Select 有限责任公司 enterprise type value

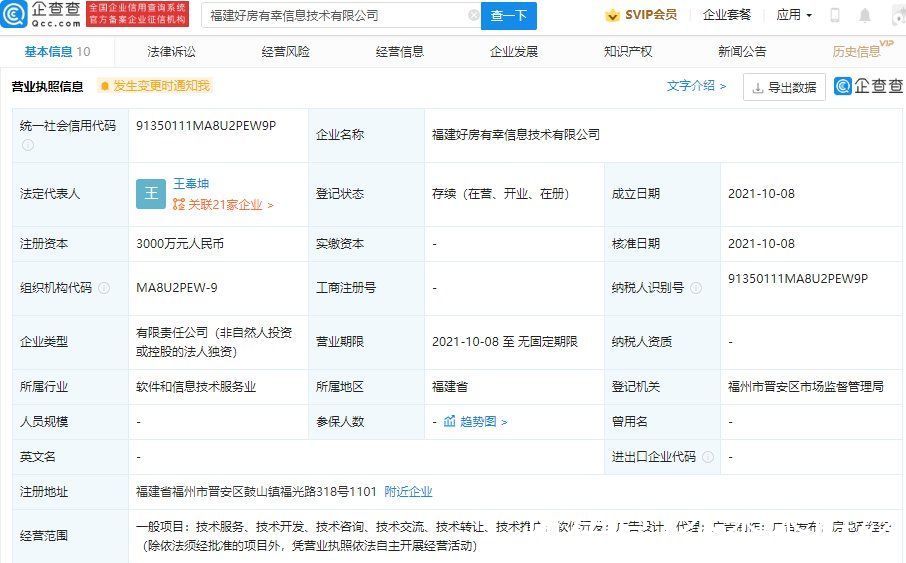pyautogui.click(x=214, y=342)
